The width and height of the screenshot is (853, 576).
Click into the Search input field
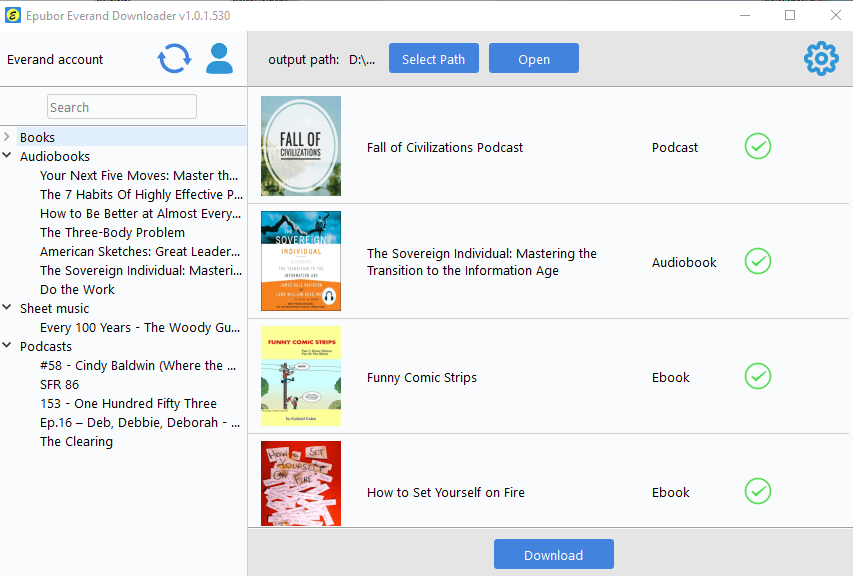(122, 107)
